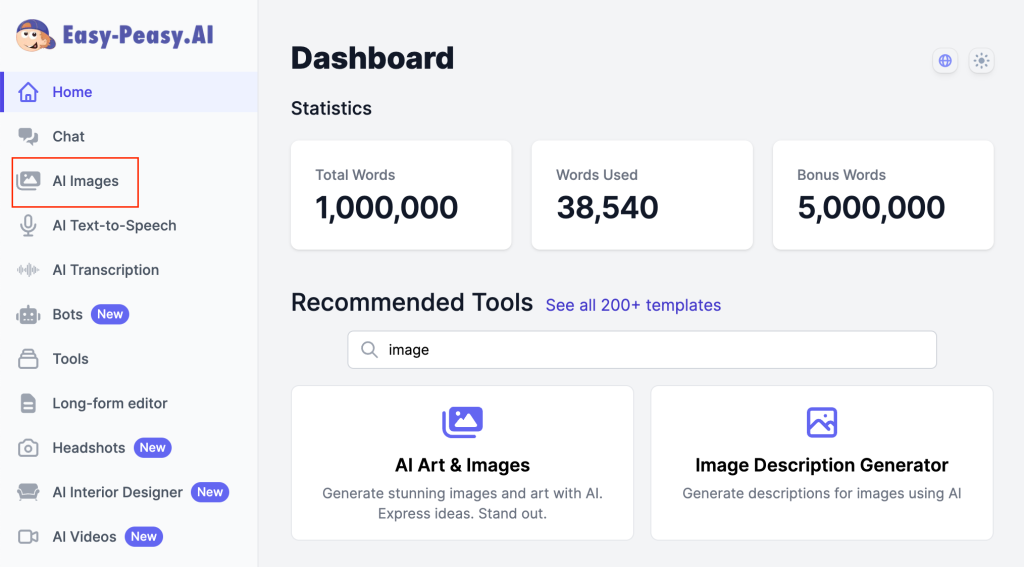Click the AI Interior Designer sofa icon
1024x567 pixels.
28,493
